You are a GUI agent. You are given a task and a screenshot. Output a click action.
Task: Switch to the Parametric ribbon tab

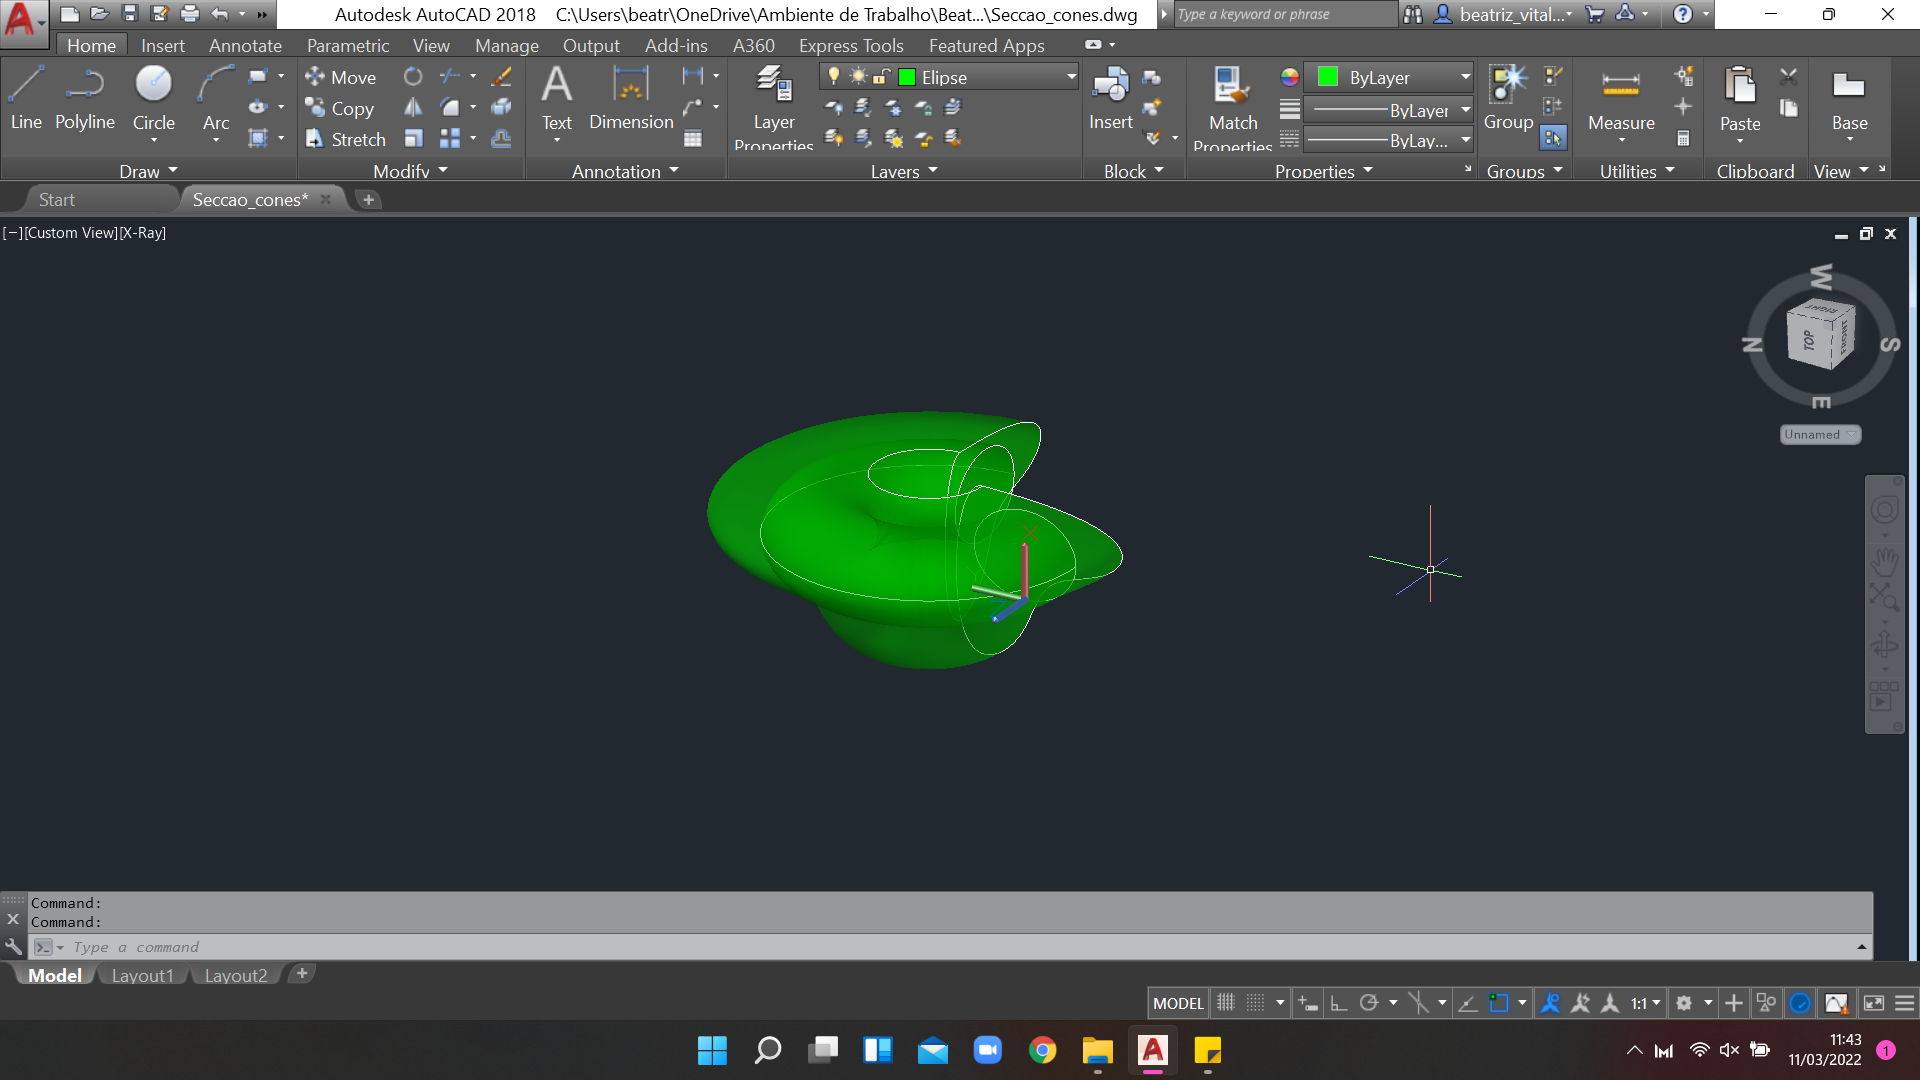coord(348,45)
